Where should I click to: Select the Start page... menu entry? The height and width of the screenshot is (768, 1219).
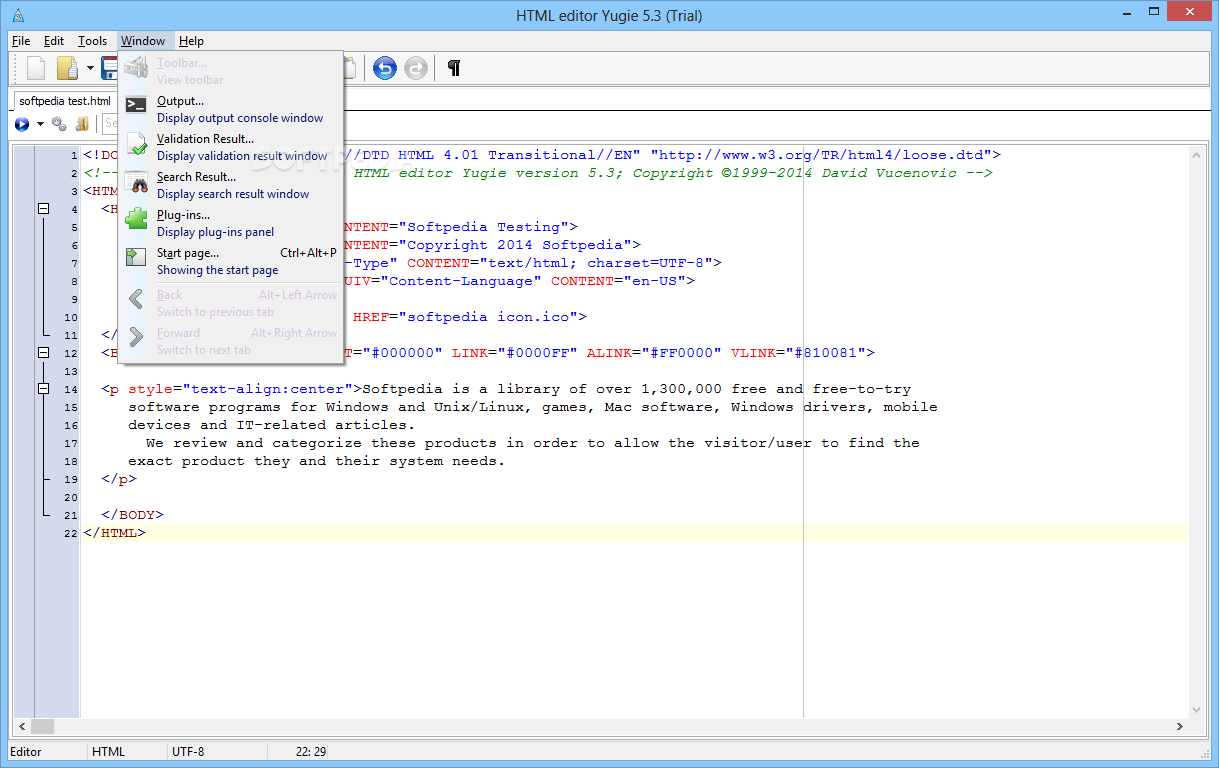(x=231, y=261)
